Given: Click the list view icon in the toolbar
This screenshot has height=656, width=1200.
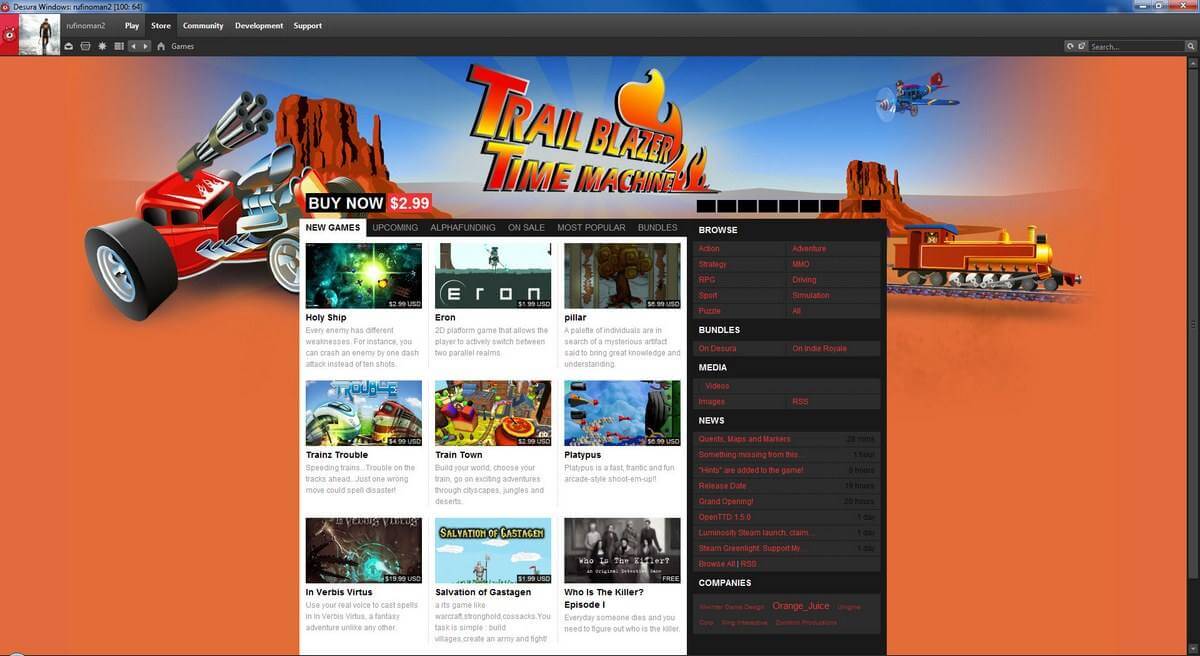Looking at the screenshot, I should point(119,46).
